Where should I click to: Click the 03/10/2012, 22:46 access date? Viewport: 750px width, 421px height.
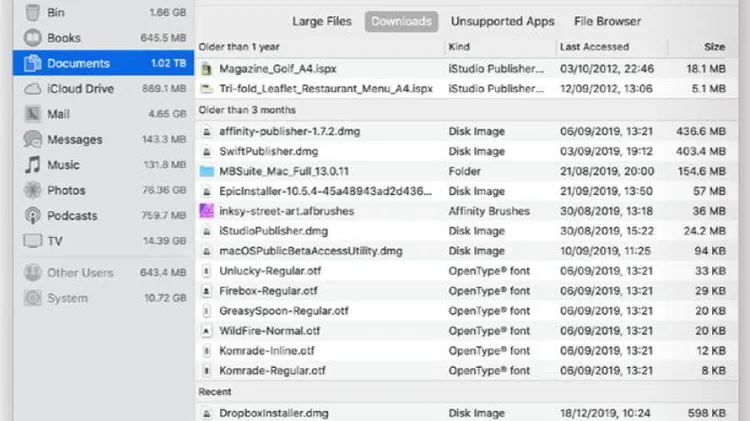[x=607, y=69]
